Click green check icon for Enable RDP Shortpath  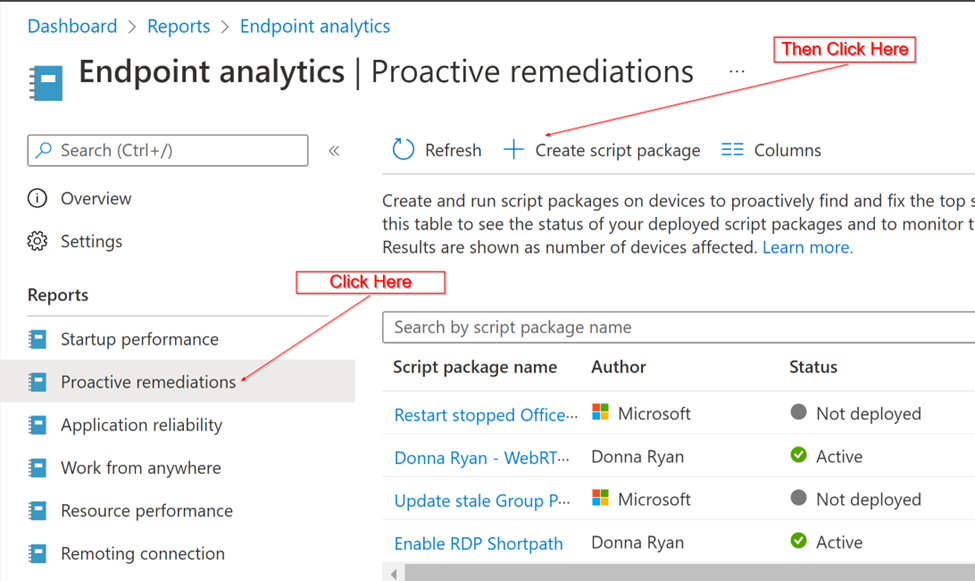[798, 541]
